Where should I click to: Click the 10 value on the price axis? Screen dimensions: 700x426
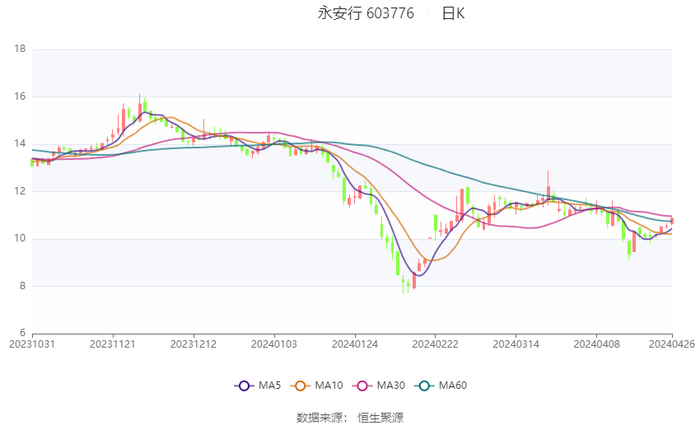coord(20,239)
